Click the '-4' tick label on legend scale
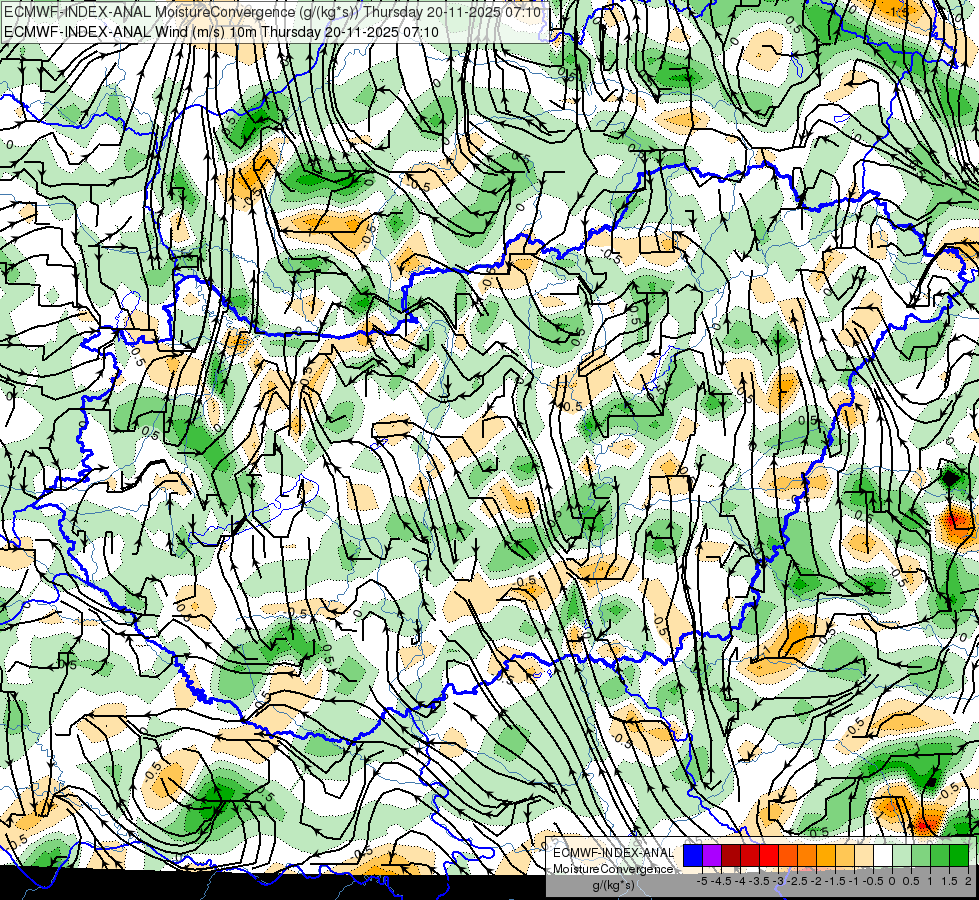 click(x=740, y=881)
